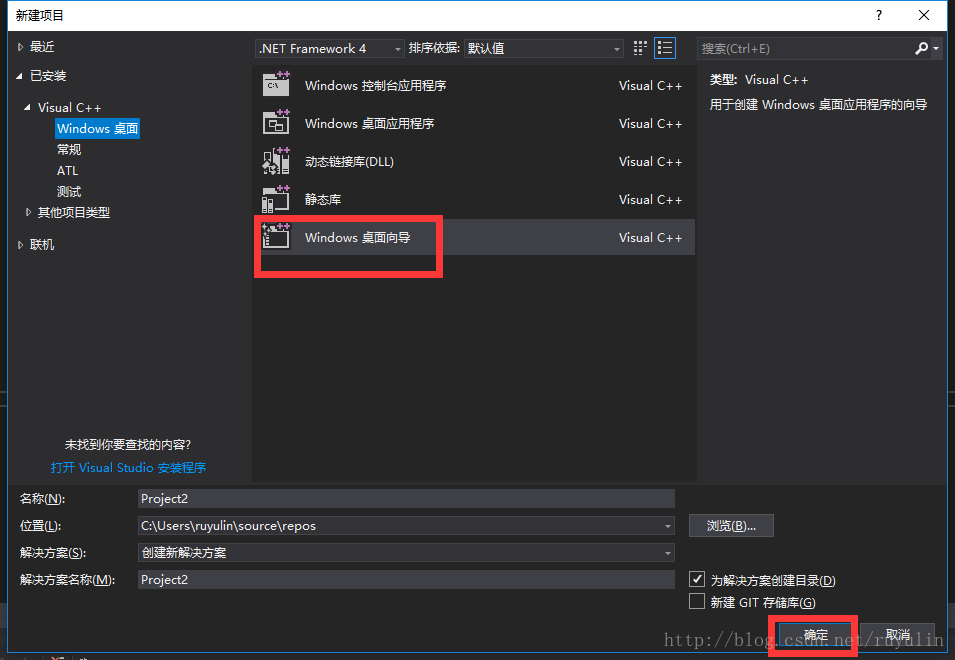Click the 动态链接库(DLL) template icon
Screen dimensions: 955x660
click(x=276, y=160)
